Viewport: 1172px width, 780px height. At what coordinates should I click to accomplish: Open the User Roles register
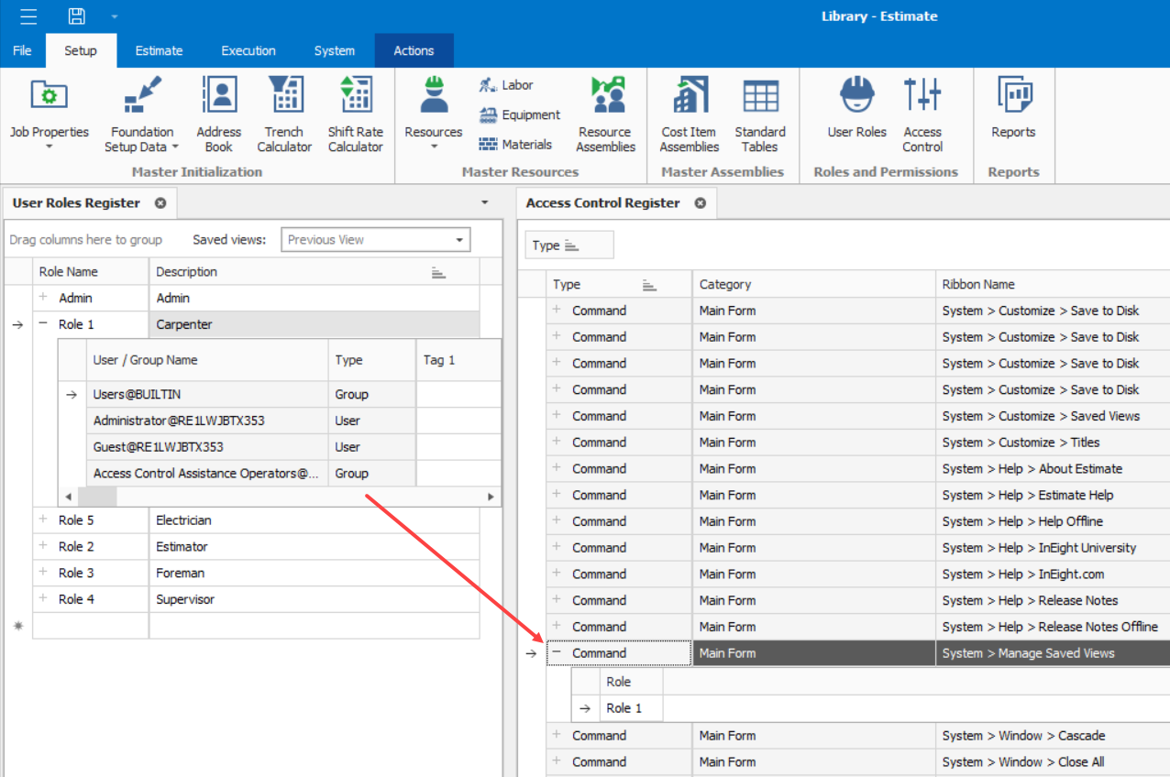(x=856, y=113)
